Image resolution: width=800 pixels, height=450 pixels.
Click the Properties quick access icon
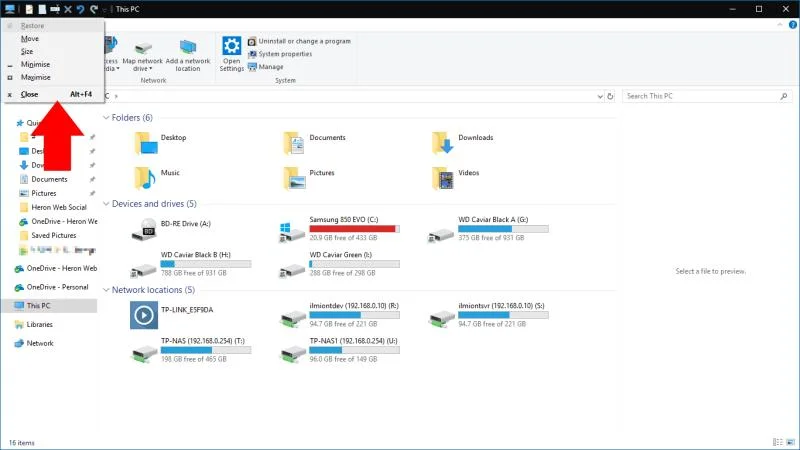pos(29,9)
